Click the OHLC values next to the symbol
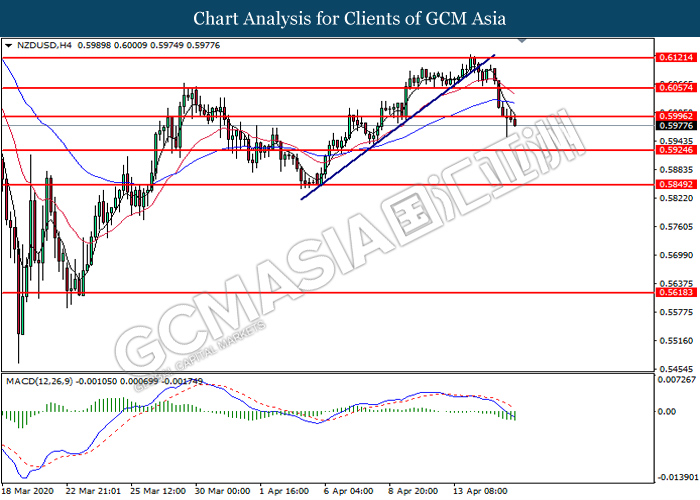The height and width of the screenshot is (500, 700). [149, 46]
